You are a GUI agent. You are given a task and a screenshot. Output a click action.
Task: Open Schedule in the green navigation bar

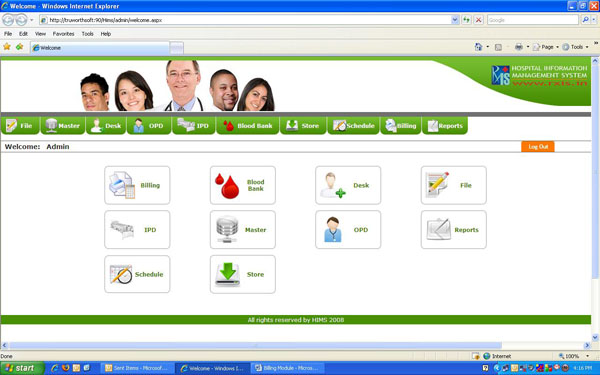pyautogui.click(x=353, y=126)
